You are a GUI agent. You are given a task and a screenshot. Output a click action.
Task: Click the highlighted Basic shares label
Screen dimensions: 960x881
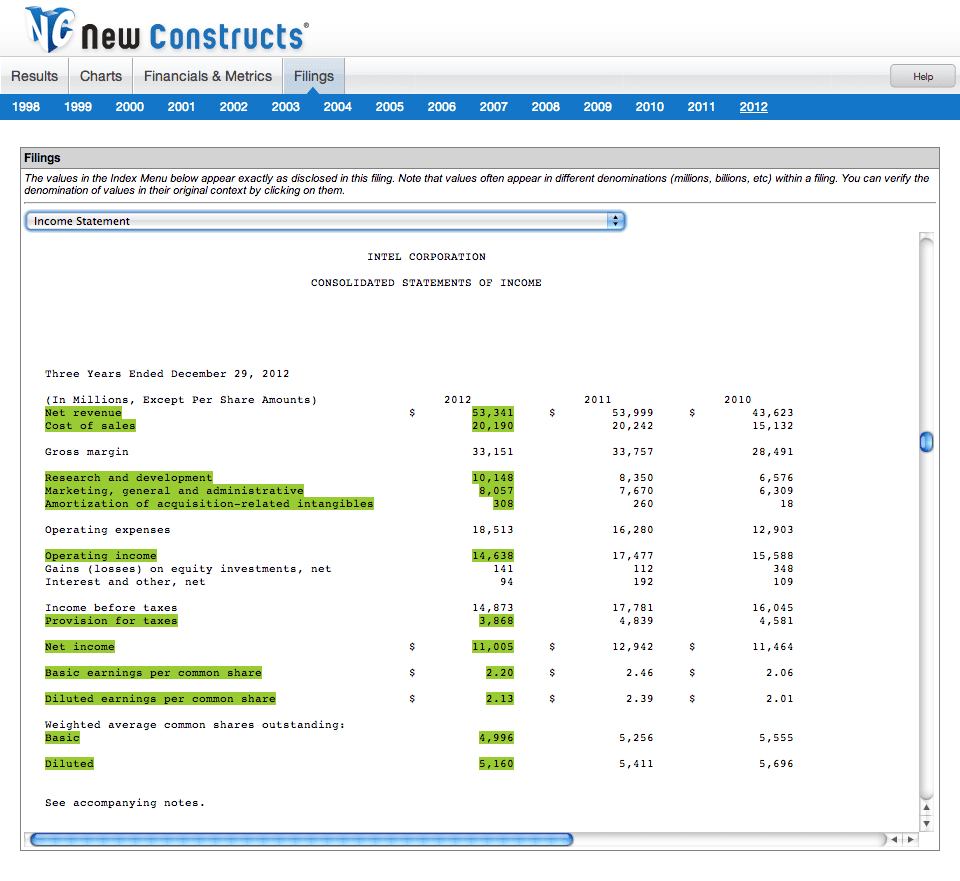coord(62,737)
